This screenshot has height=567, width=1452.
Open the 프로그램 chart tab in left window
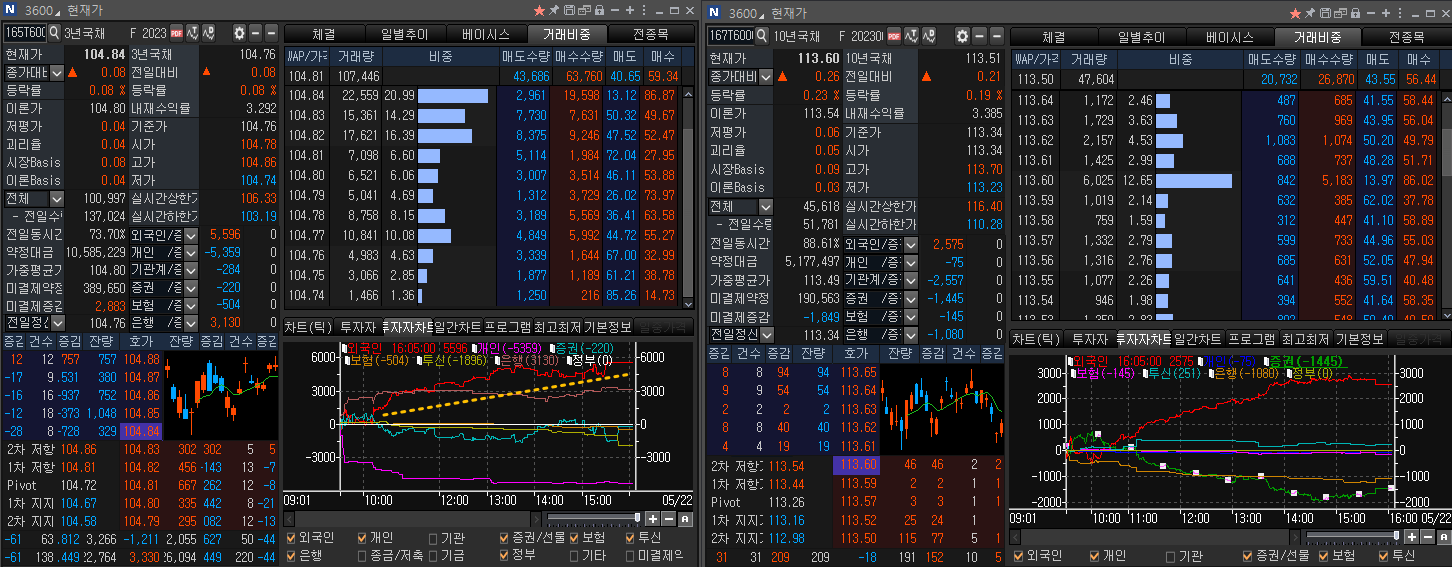tap(508, 327)
